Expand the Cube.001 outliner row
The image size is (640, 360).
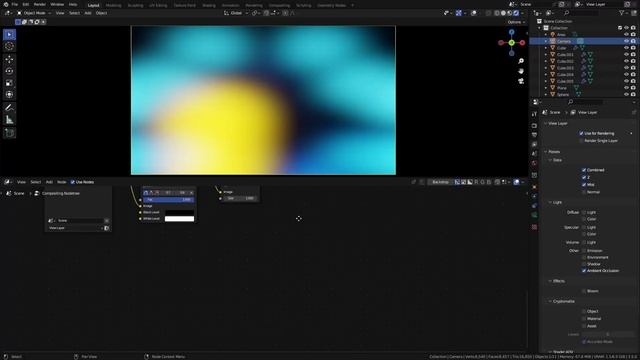coord(546,54)
